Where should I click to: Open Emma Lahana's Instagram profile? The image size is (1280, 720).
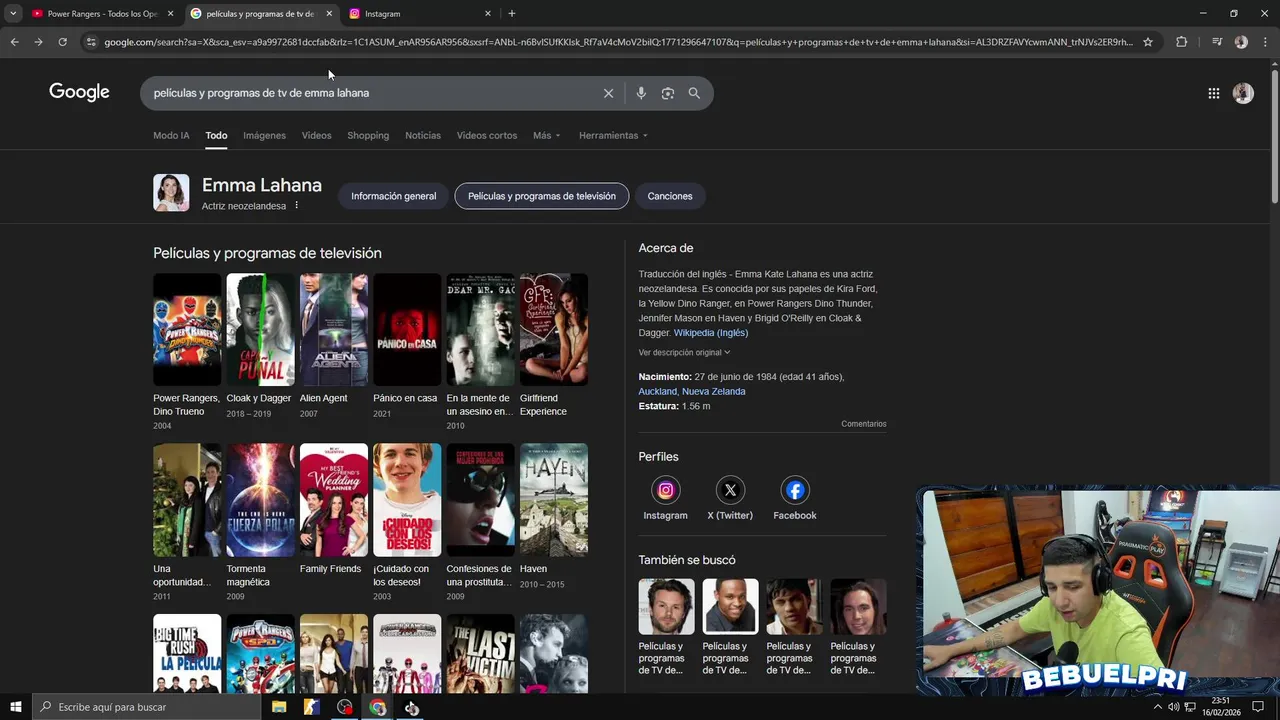(x=665, y=498)
